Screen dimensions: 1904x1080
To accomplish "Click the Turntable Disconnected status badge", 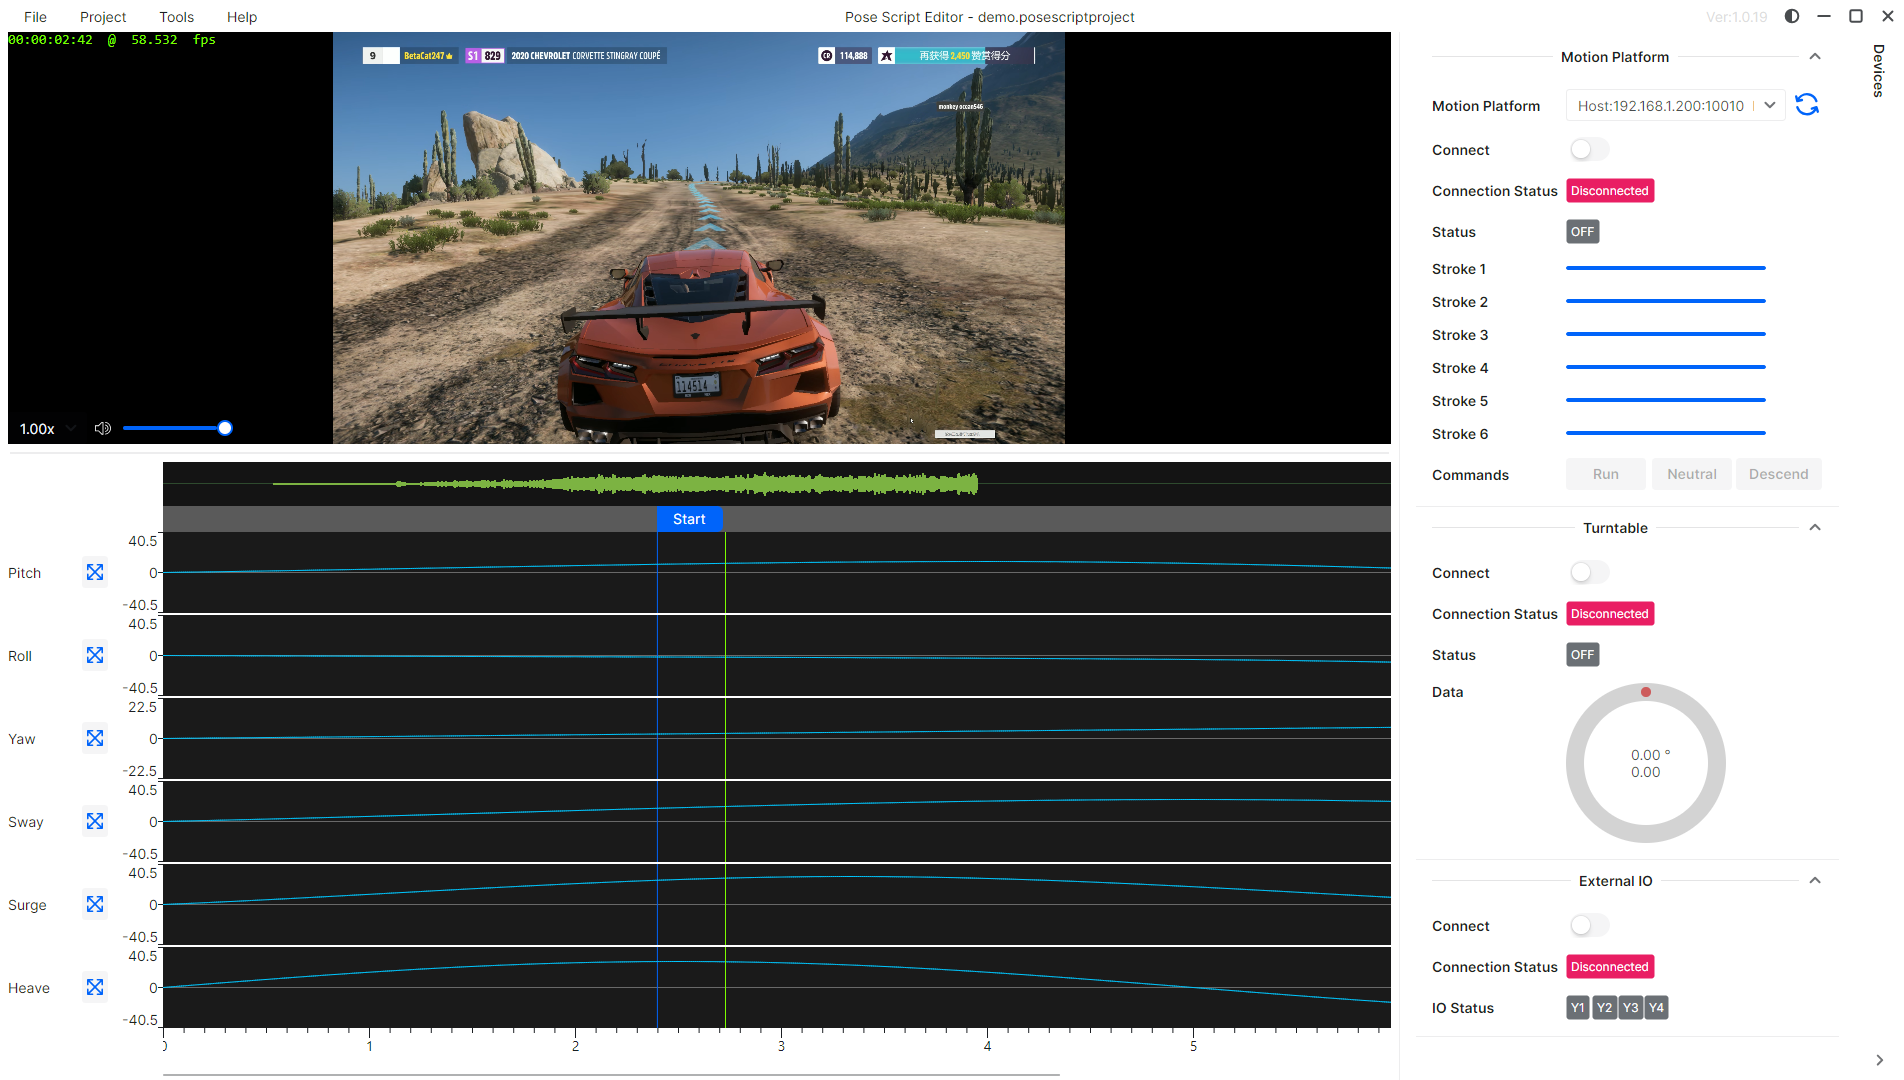I will pos(1610,614).
